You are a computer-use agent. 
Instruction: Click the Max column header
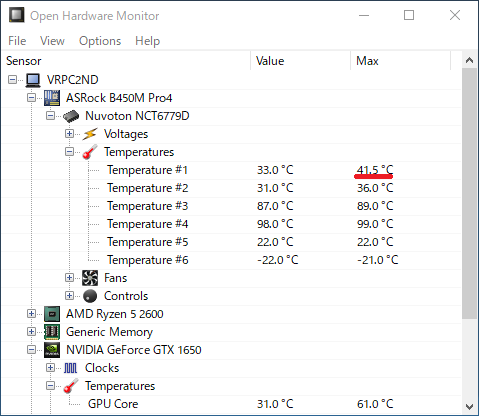click(x=400, y=61)
